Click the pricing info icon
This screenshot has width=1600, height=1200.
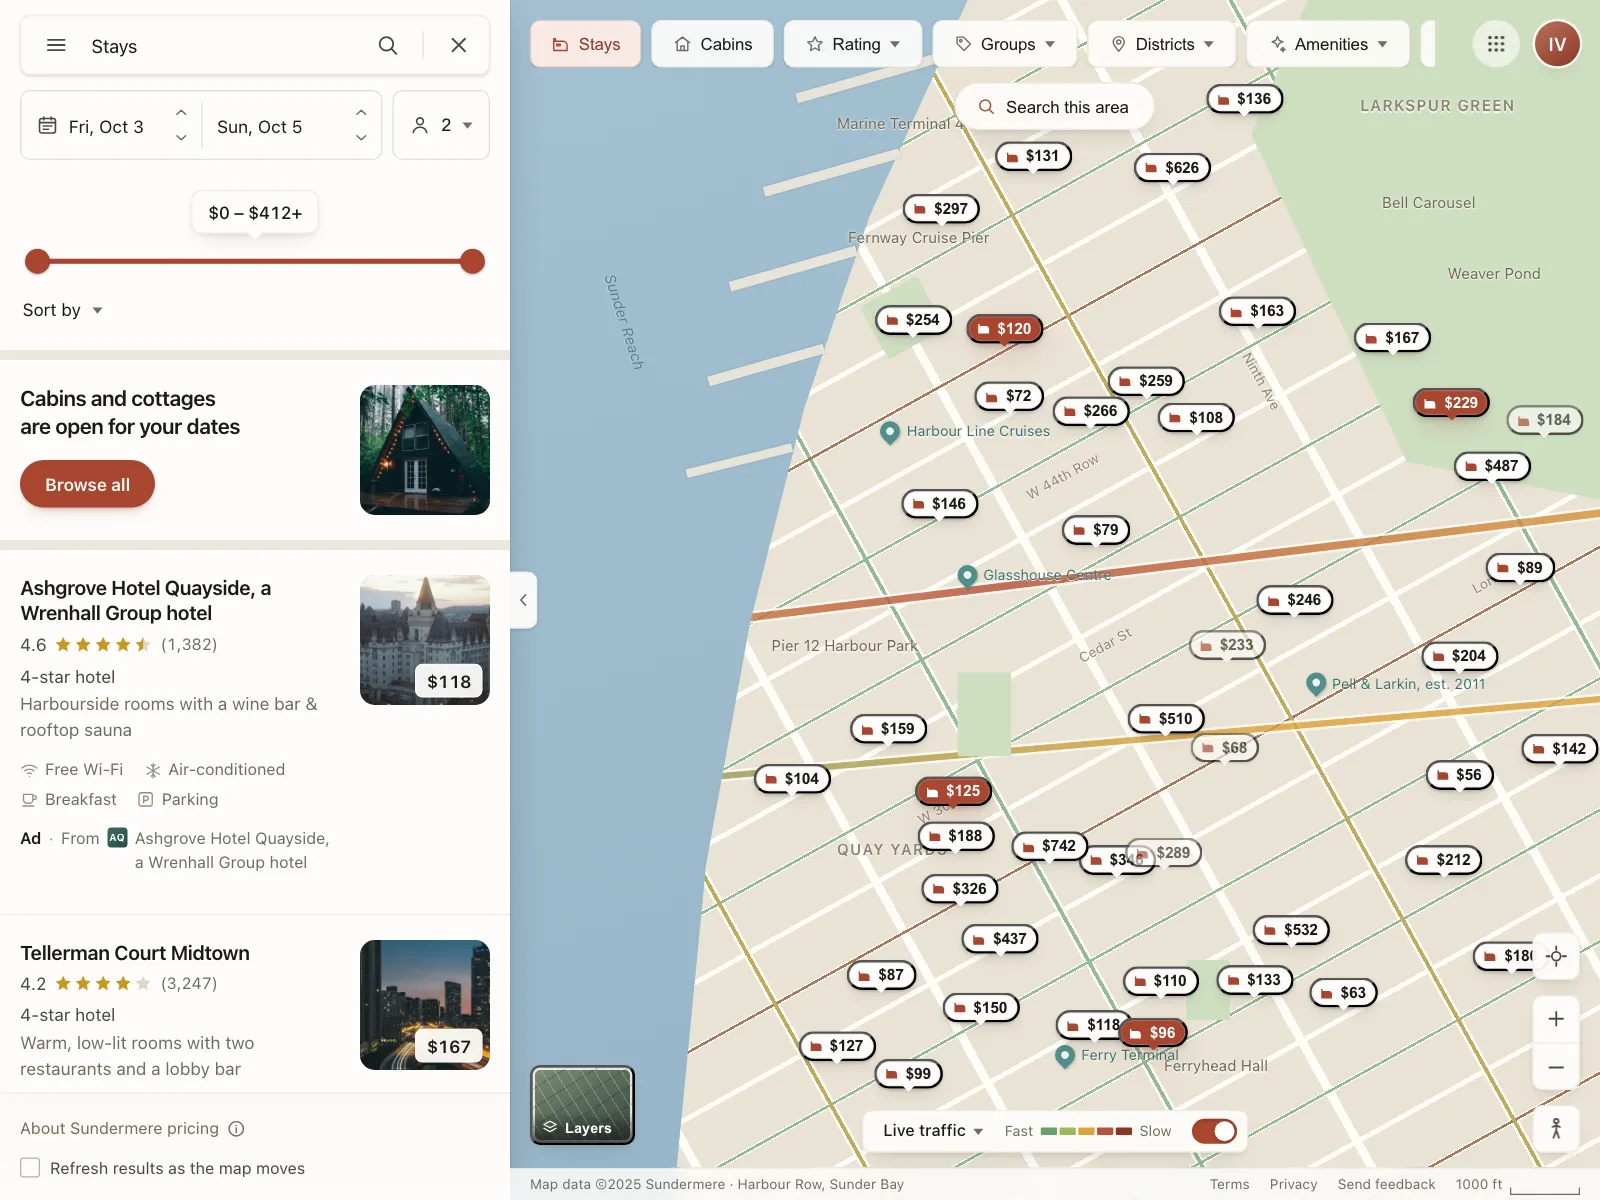point(236,1129)
